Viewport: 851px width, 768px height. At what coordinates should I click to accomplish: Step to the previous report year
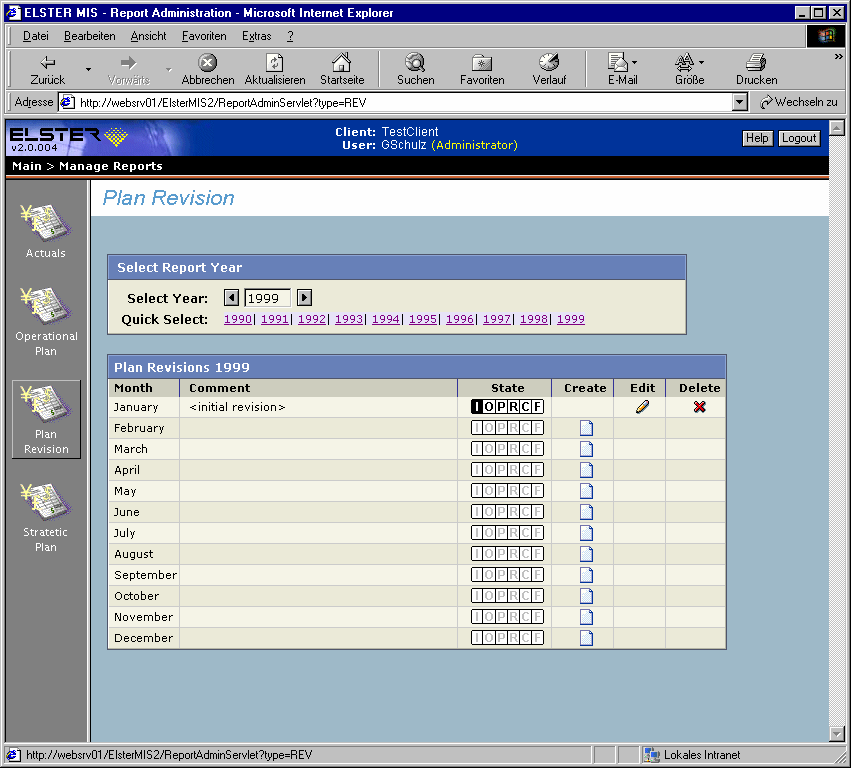click(x=231, y=298)
